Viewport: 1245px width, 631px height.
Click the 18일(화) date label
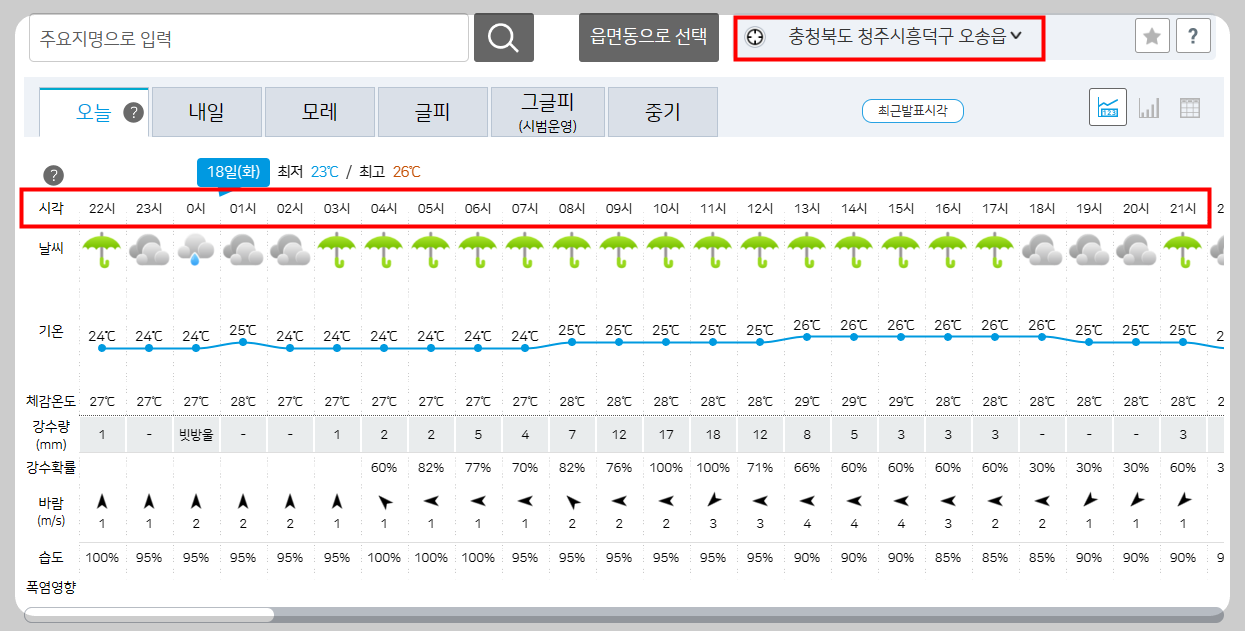click(233, 172)
